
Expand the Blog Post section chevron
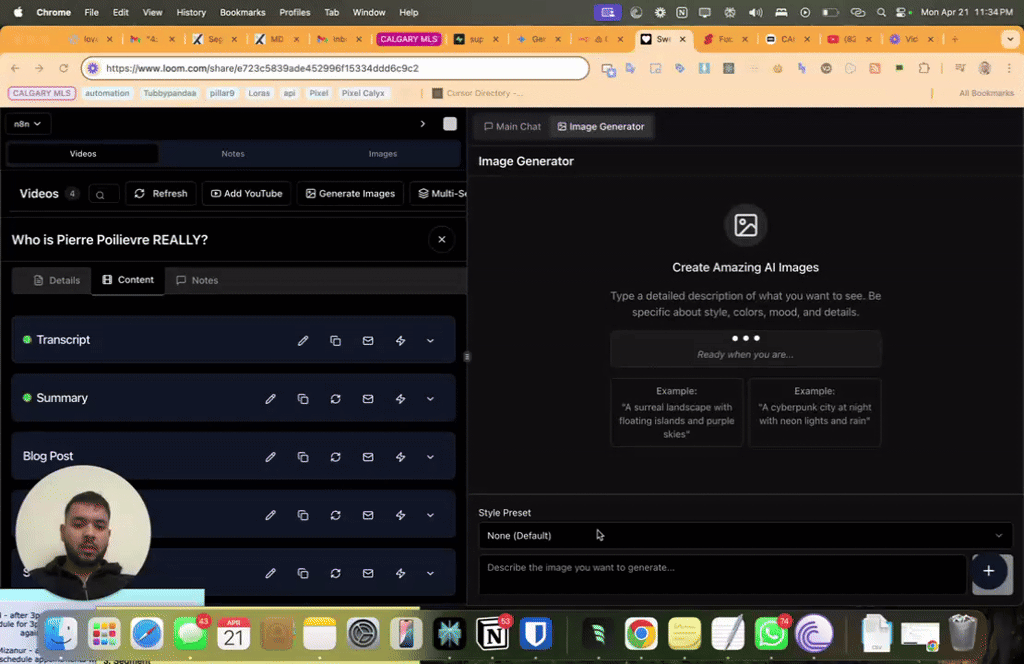430,457
